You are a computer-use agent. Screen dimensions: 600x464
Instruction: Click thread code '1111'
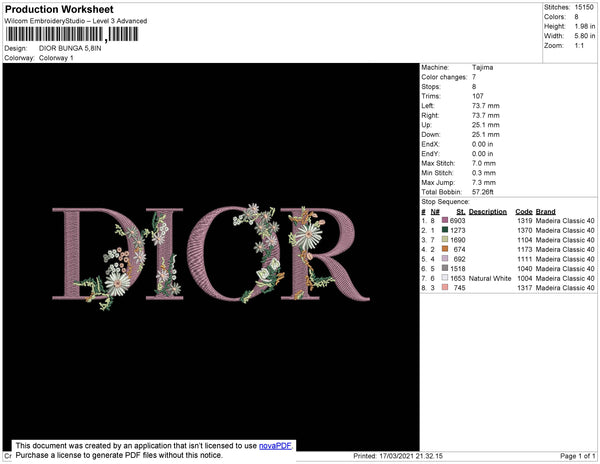pyautogui.click(x=525, y=259)
